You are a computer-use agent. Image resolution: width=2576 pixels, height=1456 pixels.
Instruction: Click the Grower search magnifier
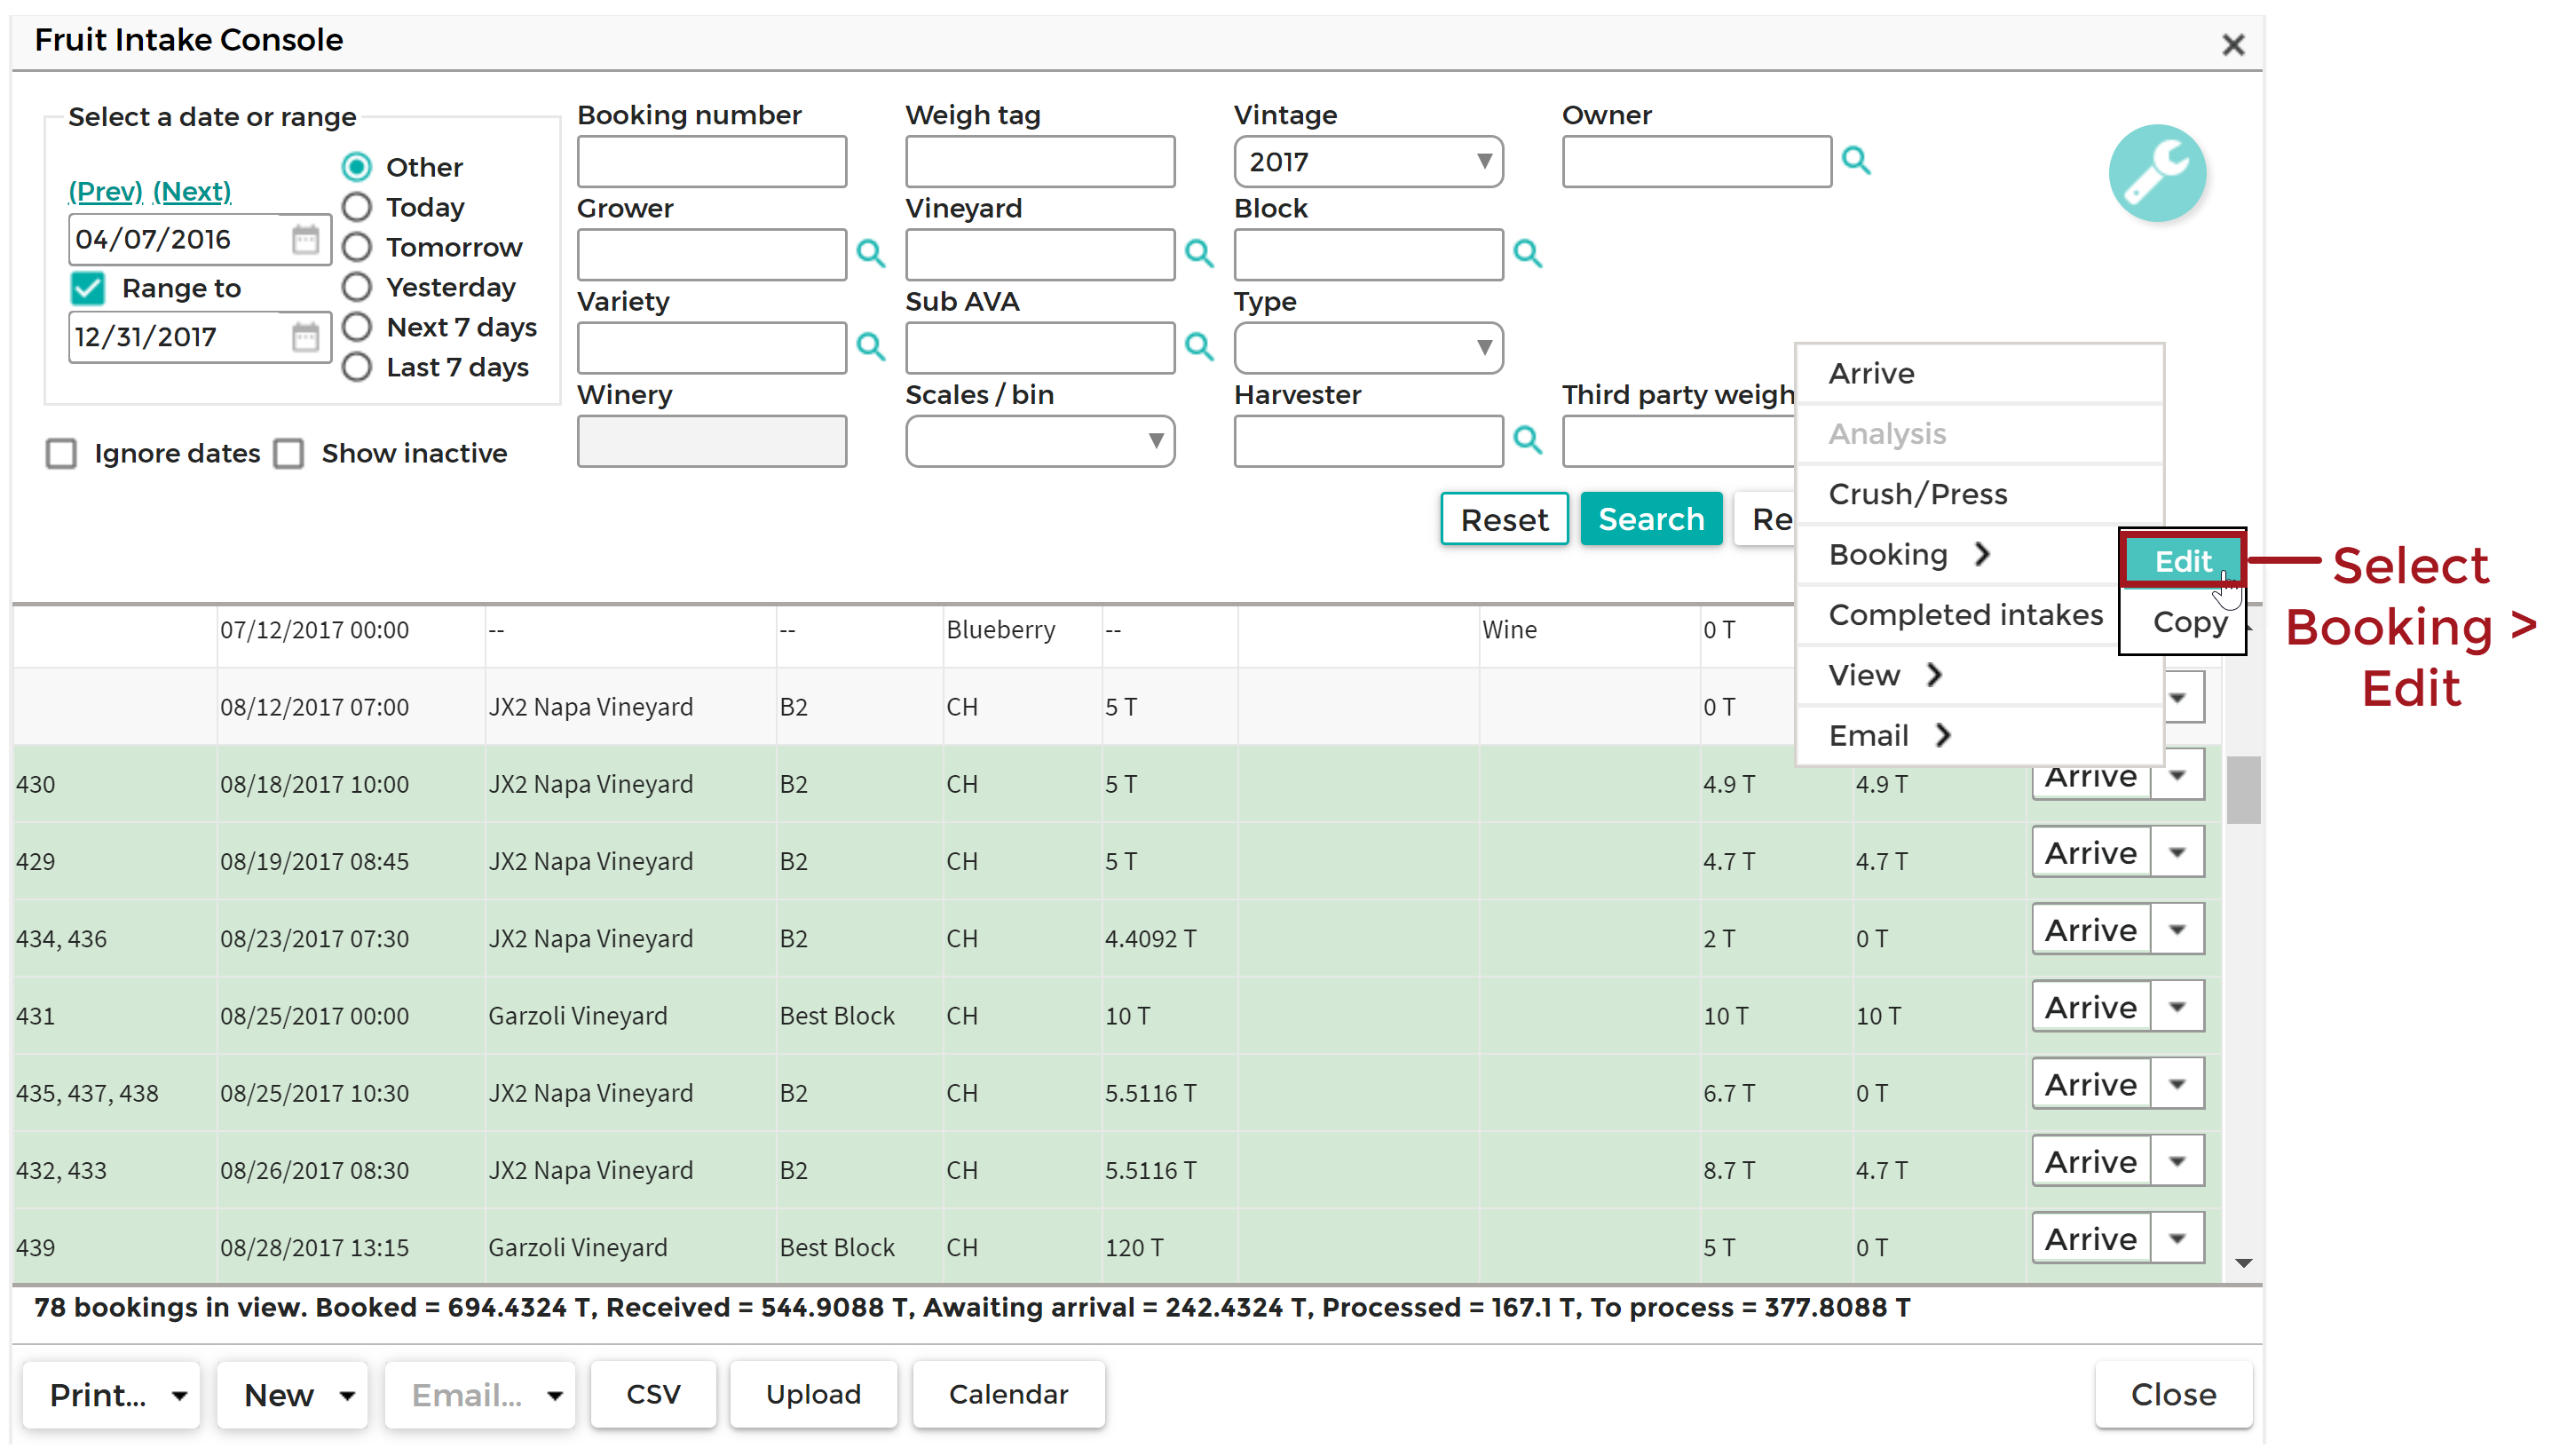(x=871, y=253)
